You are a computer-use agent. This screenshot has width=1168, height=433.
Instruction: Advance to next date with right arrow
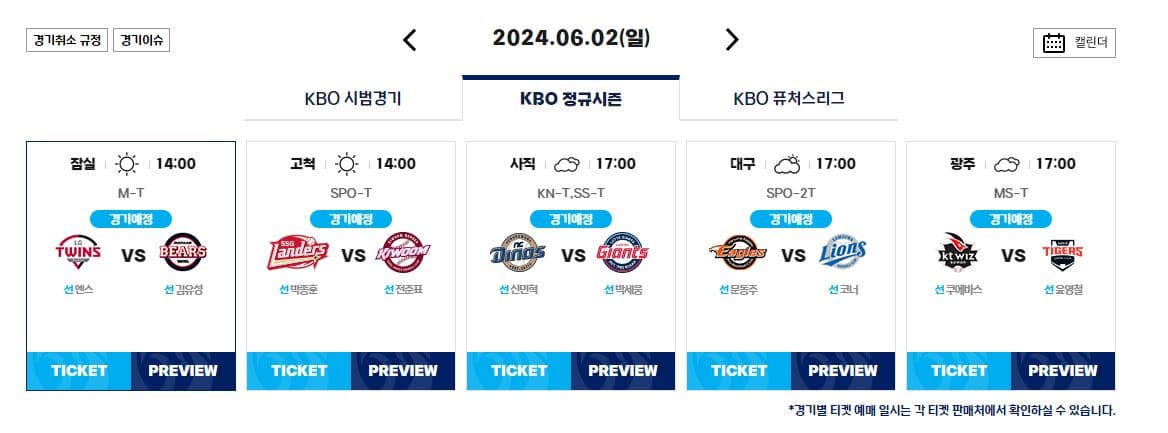732,40
